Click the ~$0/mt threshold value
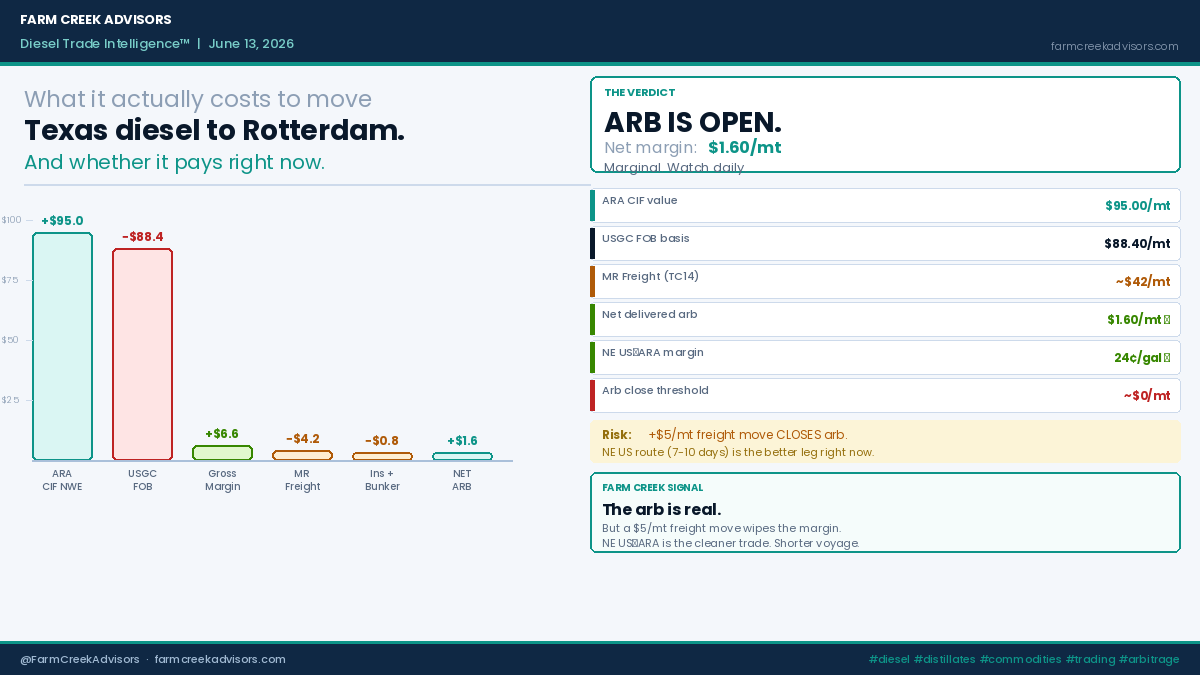 (1146, 396)
